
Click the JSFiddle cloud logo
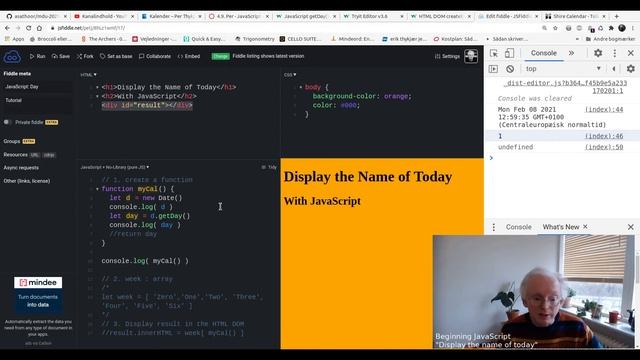coord(12,57)
